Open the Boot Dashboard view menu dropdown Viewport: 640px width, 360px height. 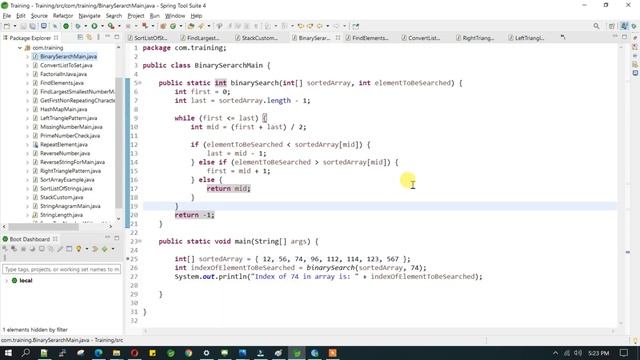coord(113,249)
